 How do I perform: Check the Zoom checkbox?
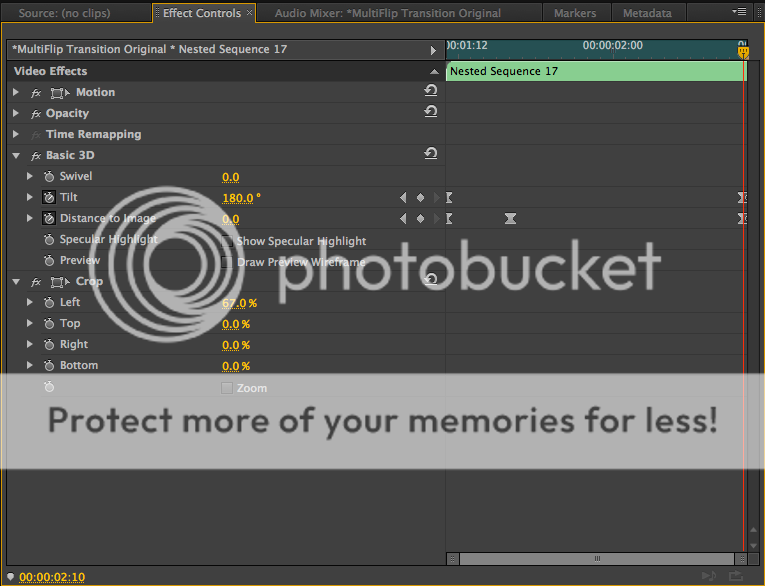[x=226, y=388]
